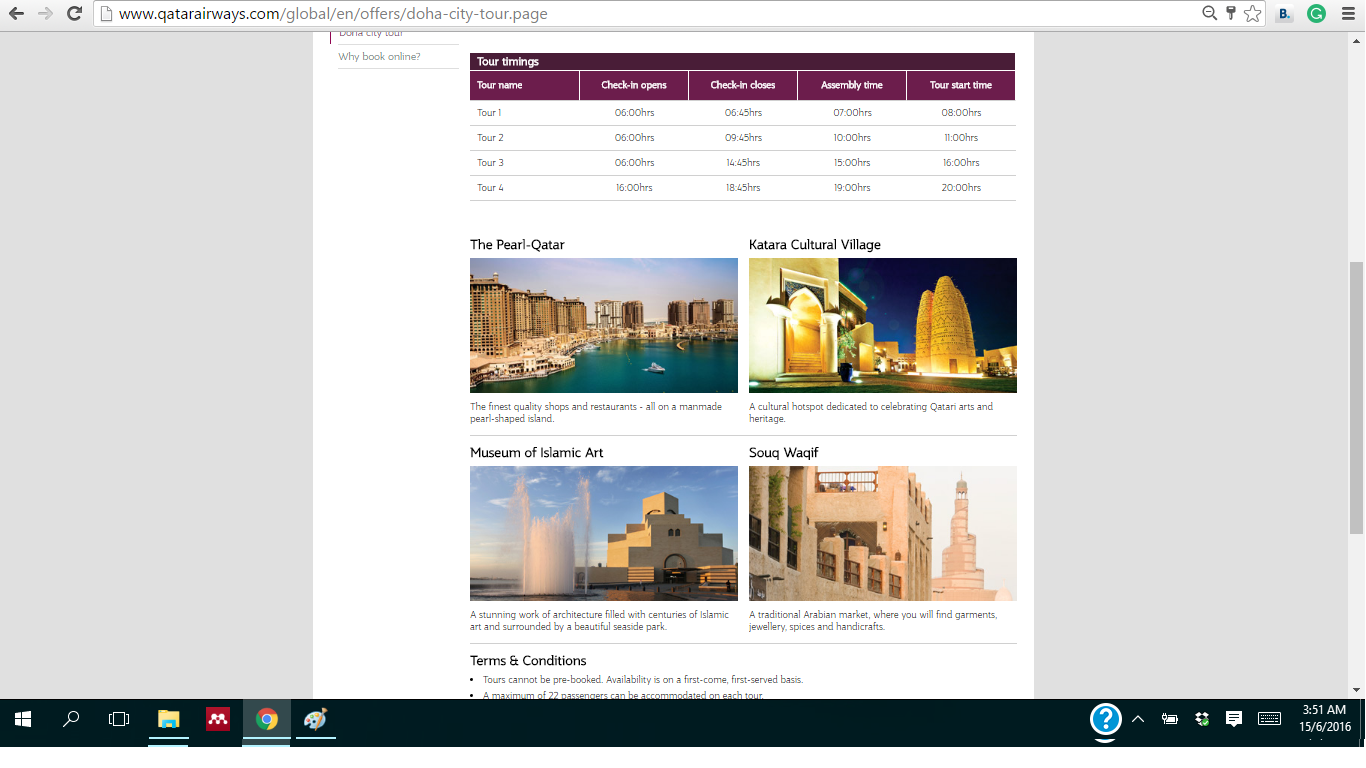Select the 'Doha city tour' sidebar link
Image resolution: width=1366 pixels, height=768 pixels.
(370, 34)
